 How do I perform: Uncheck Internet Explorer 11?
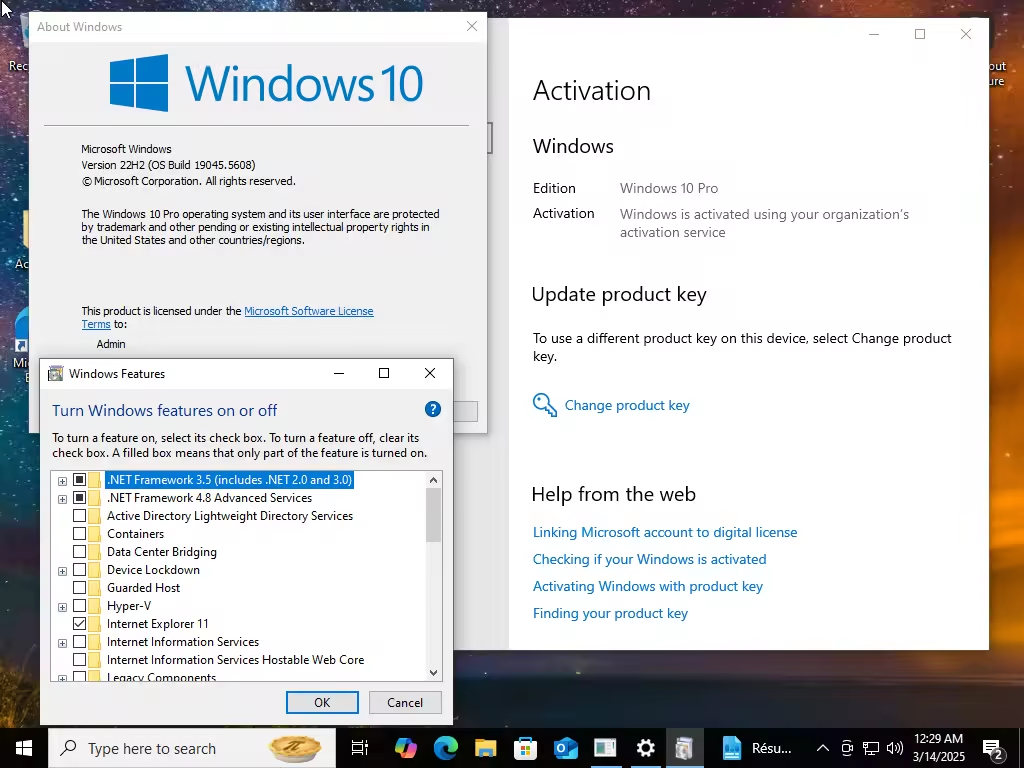pyautogui.click(x=80, y=624)
